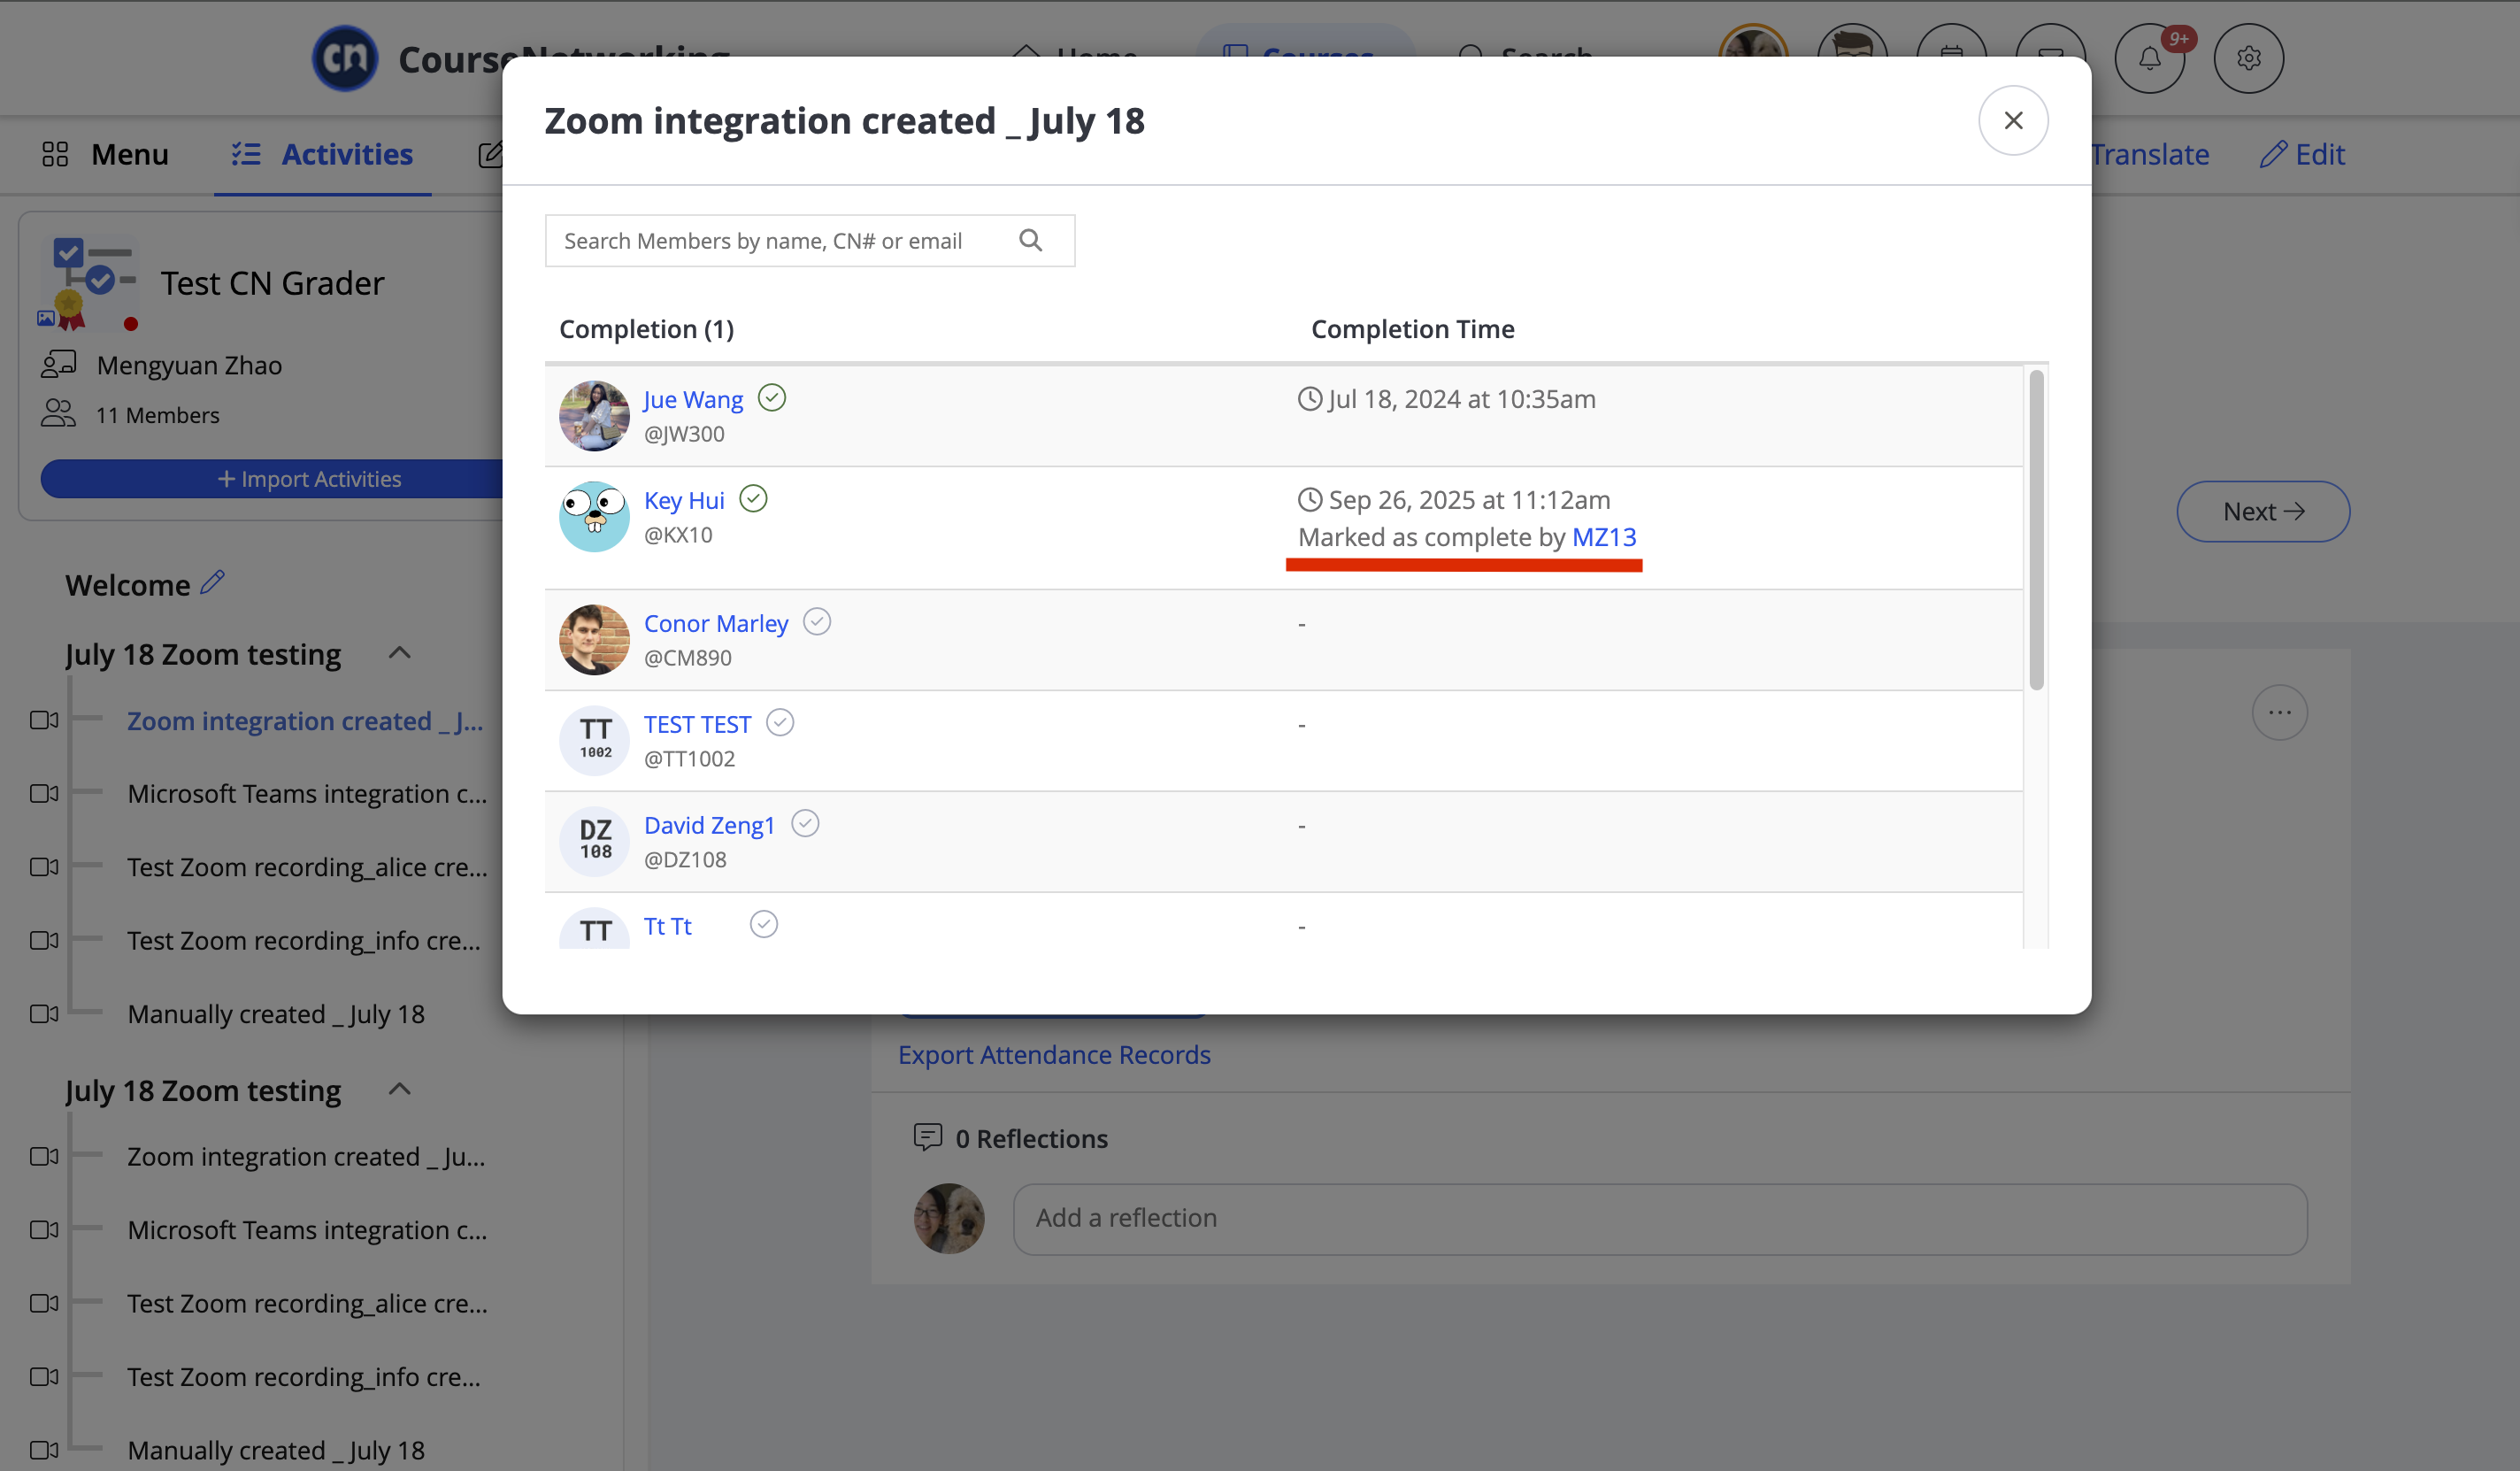Mark David Zeng1 as complete
This screenshot has width=2520, height=1471.
pyautogui.click(x=805, y=824)
